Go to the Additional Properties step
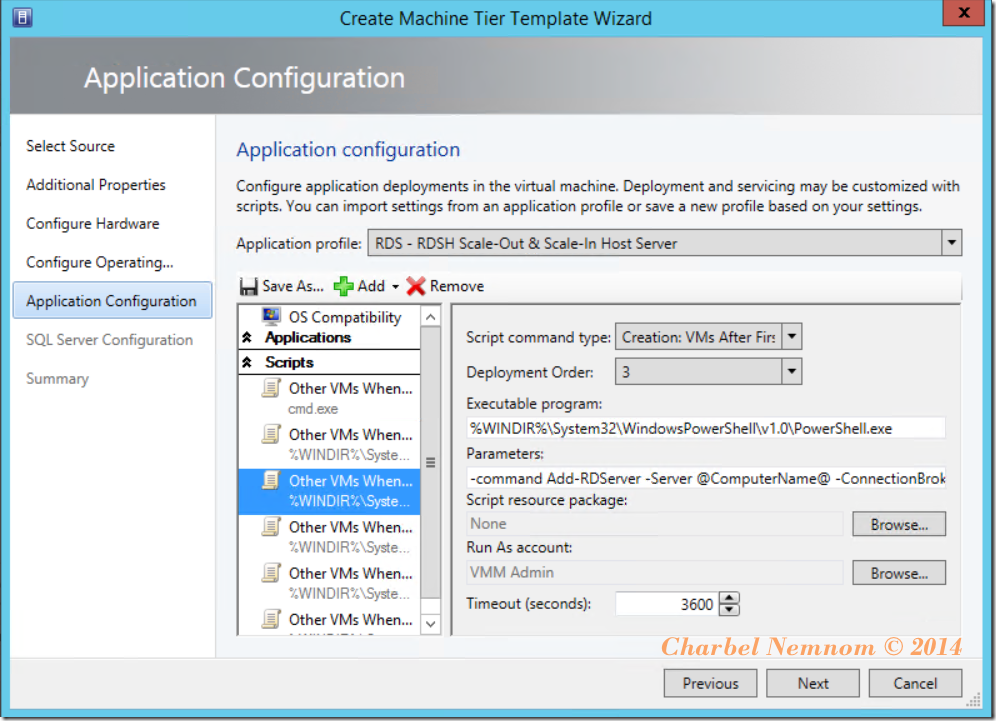 pyautogui.click(x=96, y=185)
